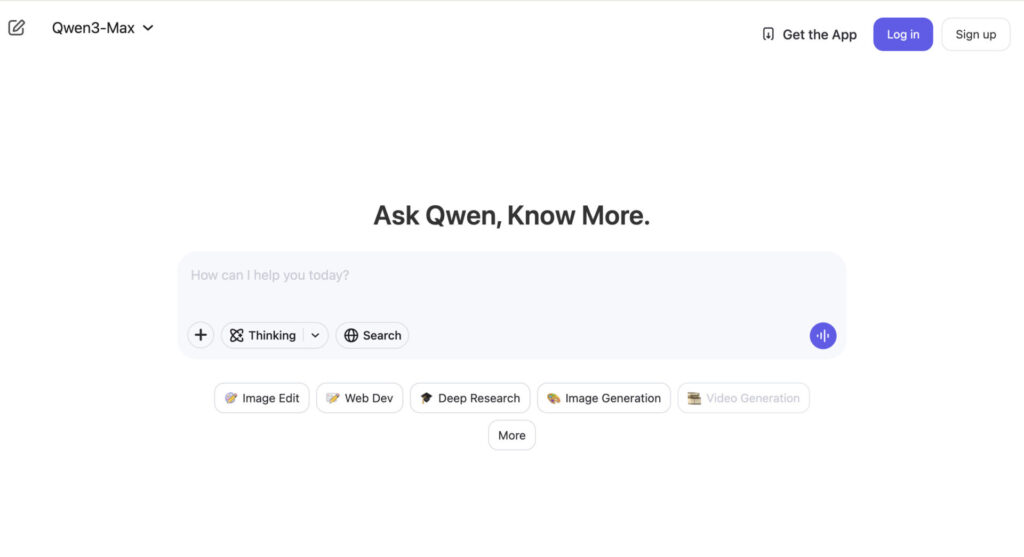Click the Get the App link

819,34
